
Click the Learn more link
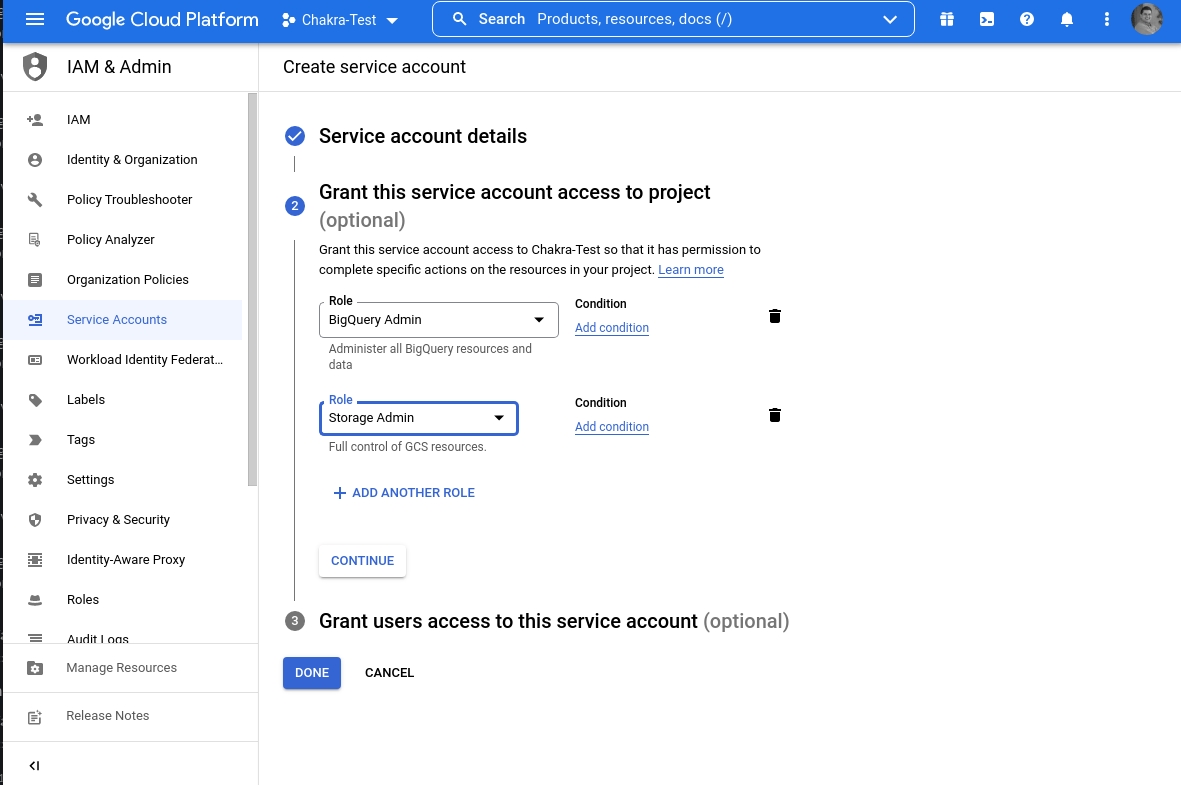[x=690, y=270]
